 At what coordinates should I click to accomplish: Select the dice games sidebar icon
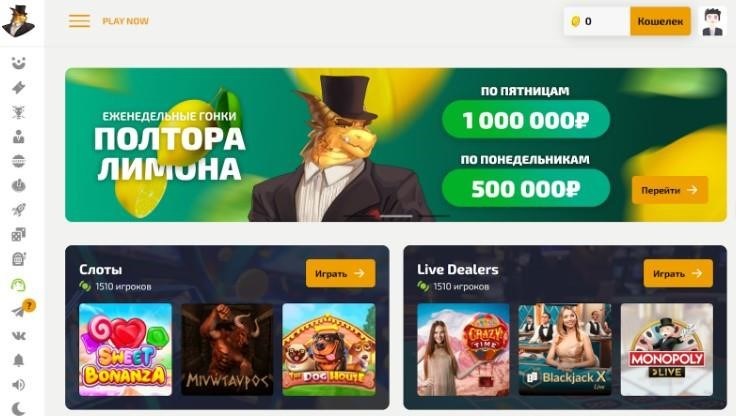pos(18,234)
